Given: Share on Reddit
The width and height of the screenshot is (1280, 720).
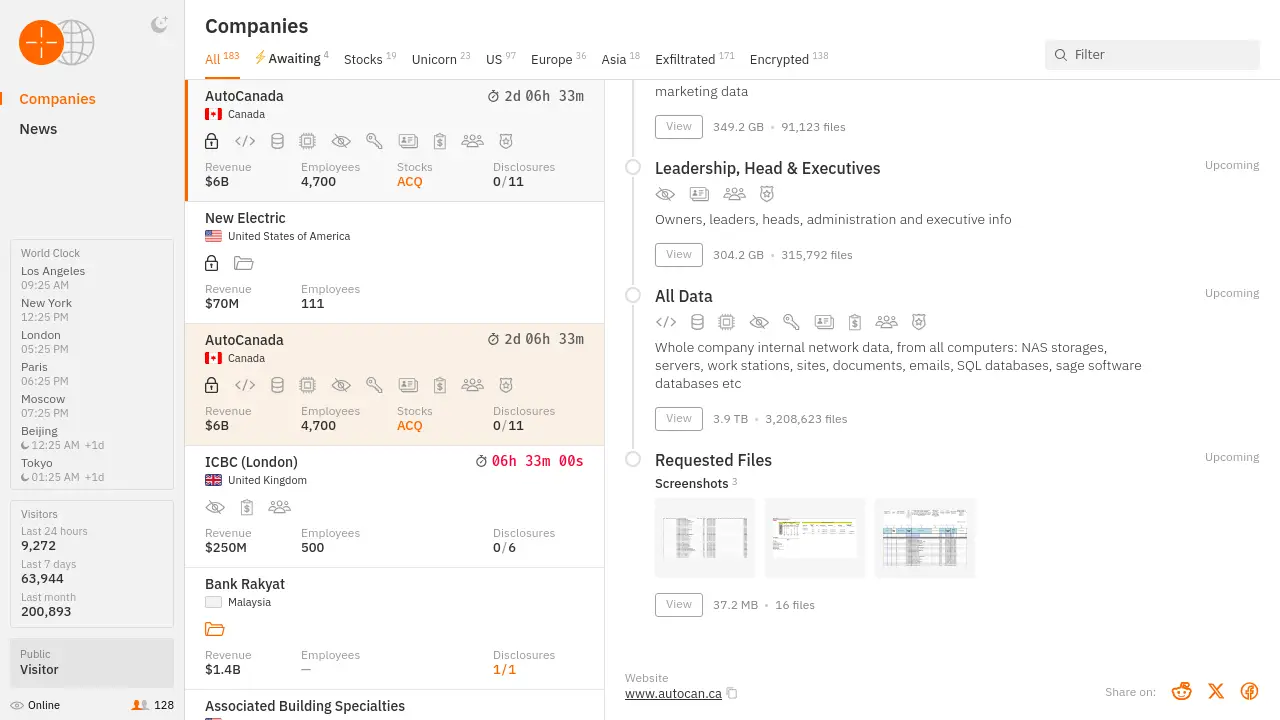Looking at the screenshot, I should pyautogui.click(x=1182, y=691).
